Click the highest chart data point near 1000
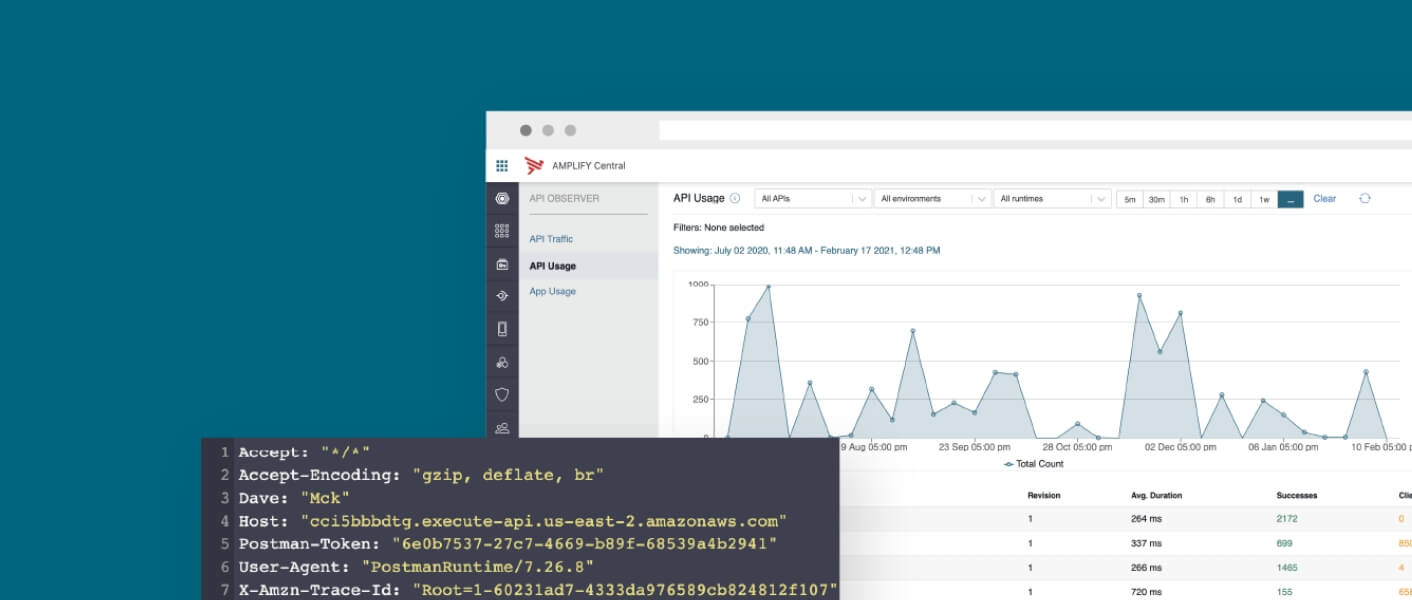Screen dimensions: 1412x600 [x=768, y=287]
